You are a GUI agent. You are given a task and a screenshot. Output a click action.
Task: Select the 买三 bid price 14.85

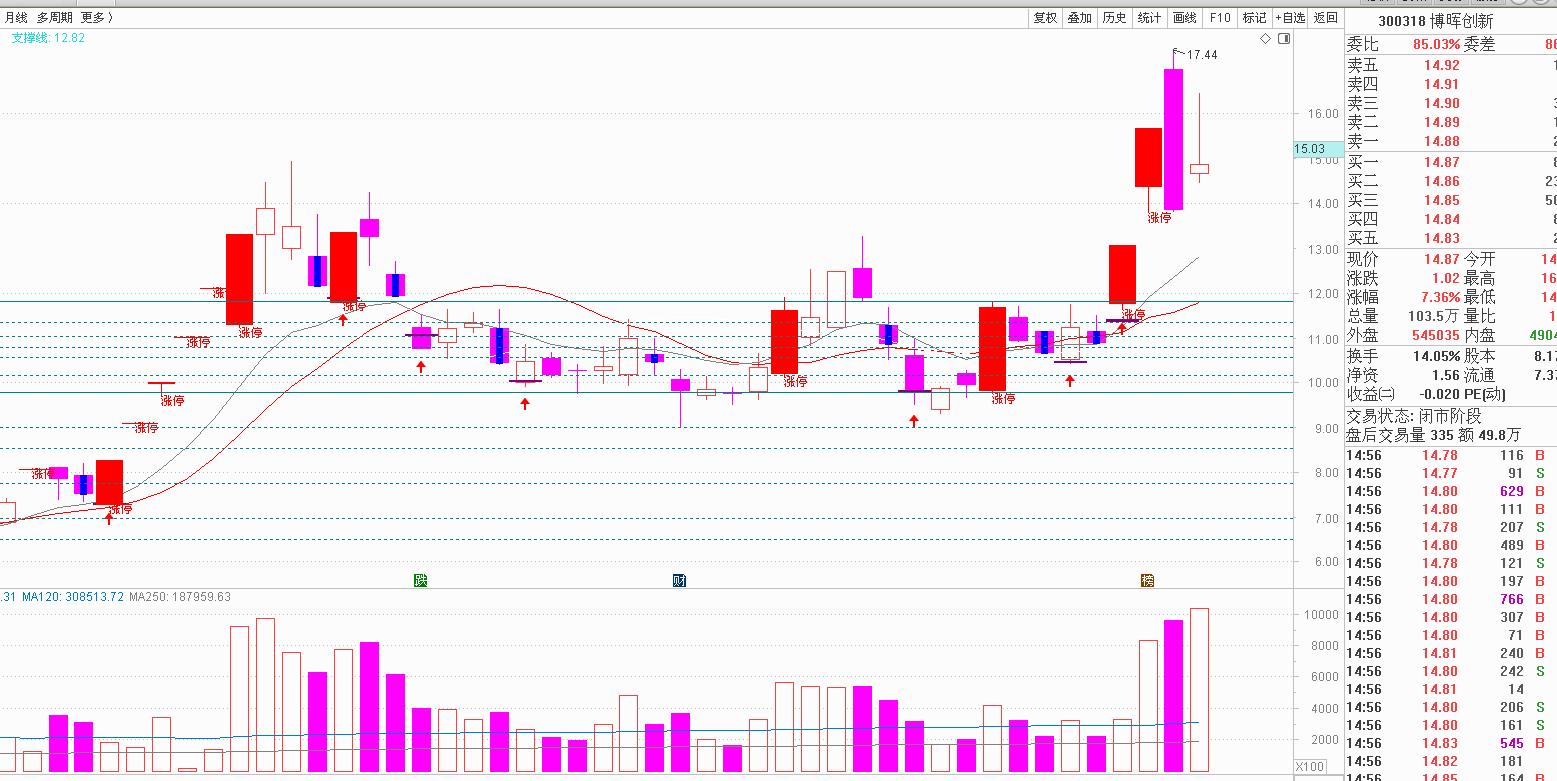tap(1442, 200)
